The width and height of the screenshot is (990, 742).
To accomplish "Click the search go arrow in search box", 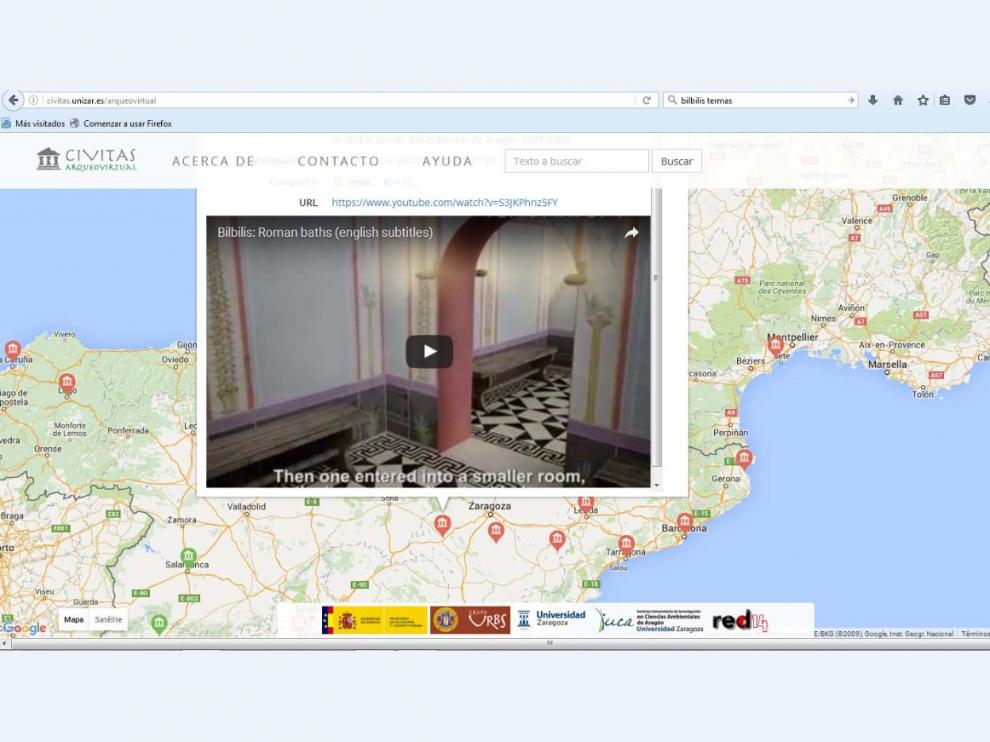I will [x=850, y=100].
